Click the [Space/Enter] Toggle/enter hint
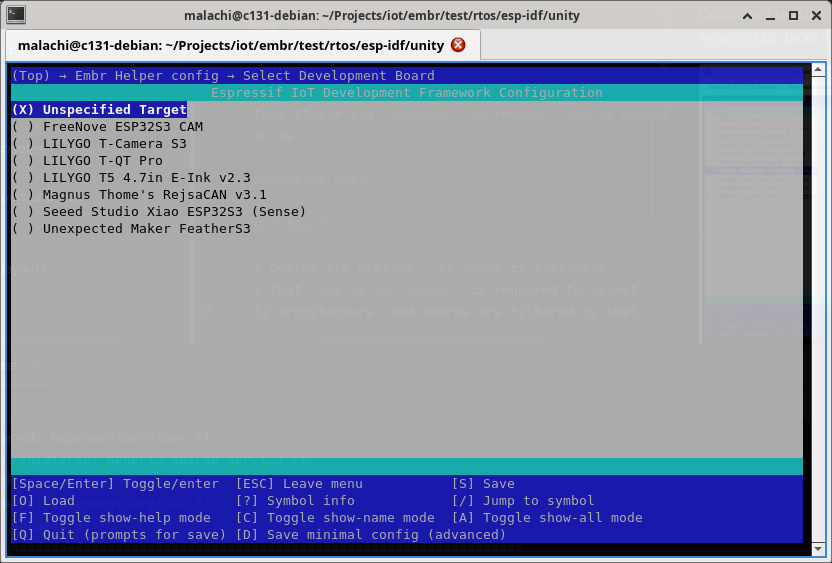Image resolution: width=832 pixels, height=563 pixels. [115, 484]
